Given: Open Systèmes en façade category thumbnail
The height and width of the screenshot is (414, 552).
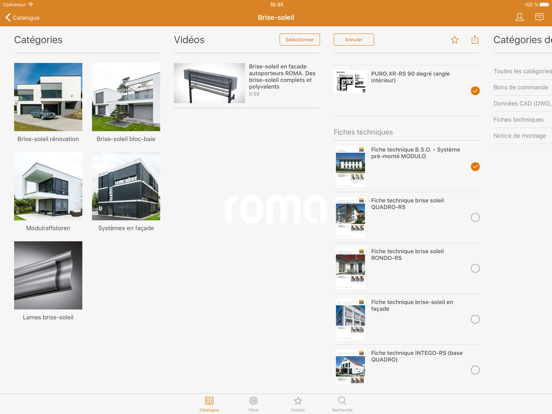Looking at the screenshot, I should 126,186.
